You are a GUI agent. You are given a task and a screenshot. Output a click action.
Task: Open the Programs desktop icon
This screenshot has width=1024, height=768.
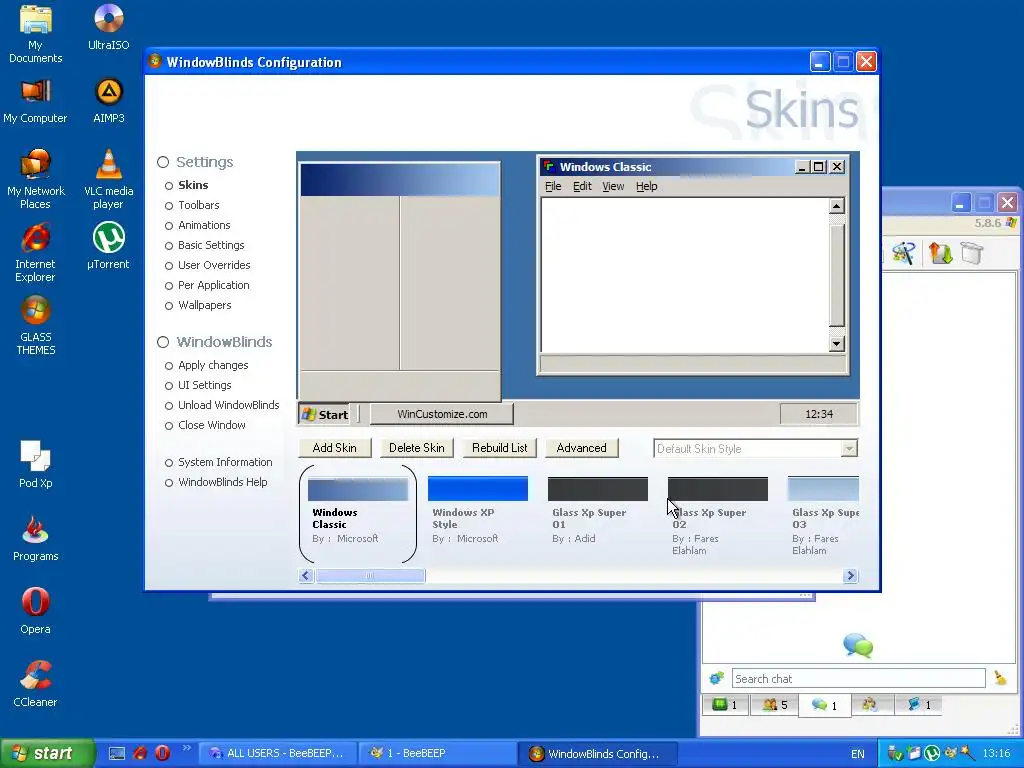[x=35, y=538]
